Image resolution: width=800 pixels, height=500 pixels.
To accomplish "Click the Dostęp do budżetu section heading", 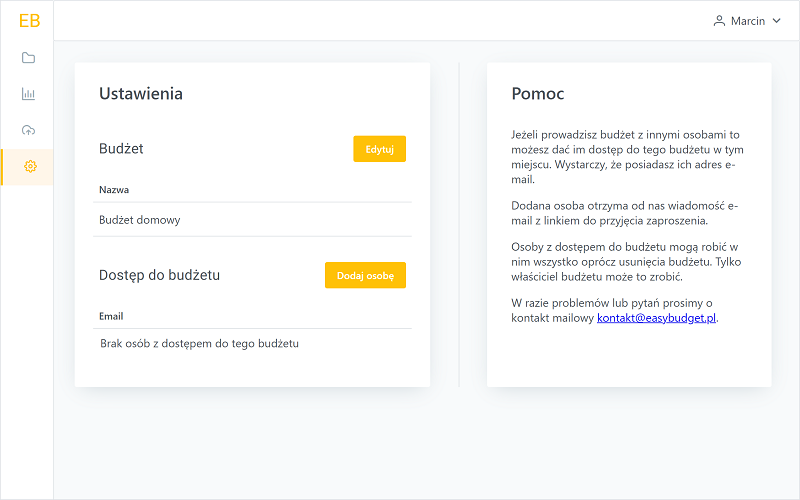I will [x=159, y=275].
